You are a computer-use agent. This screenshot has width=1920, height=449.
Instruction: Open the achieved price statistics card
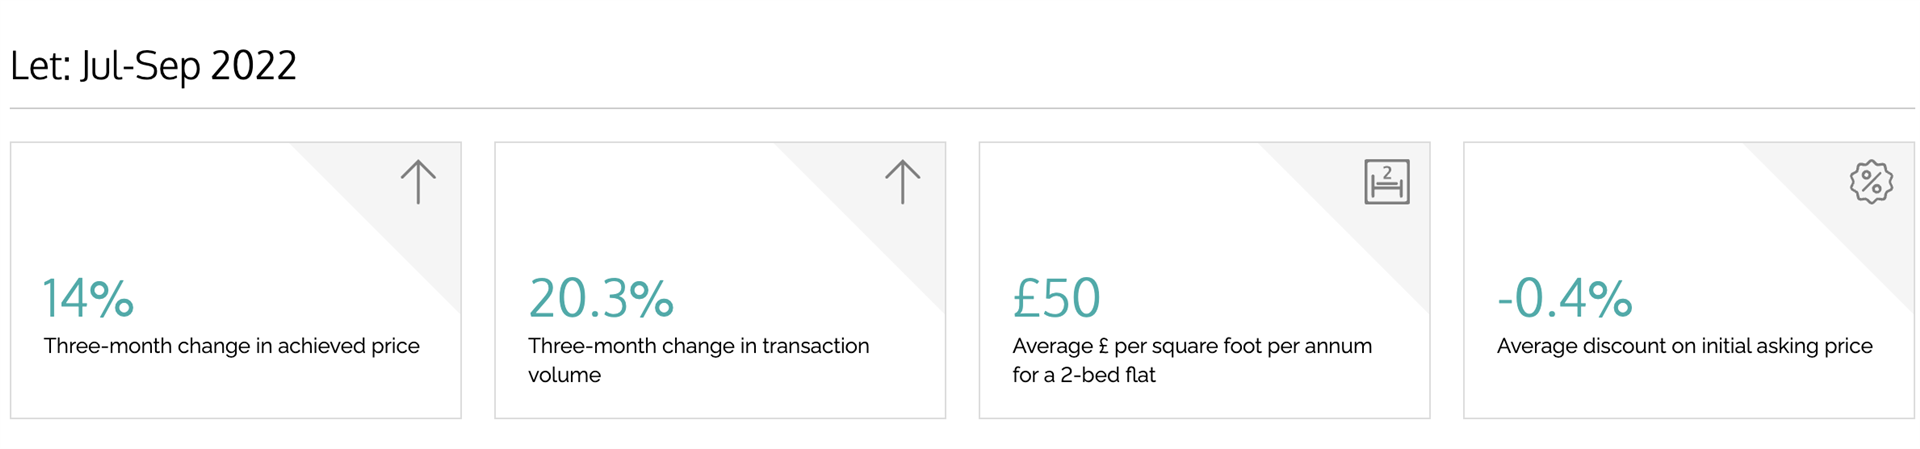tap(236, 280)
